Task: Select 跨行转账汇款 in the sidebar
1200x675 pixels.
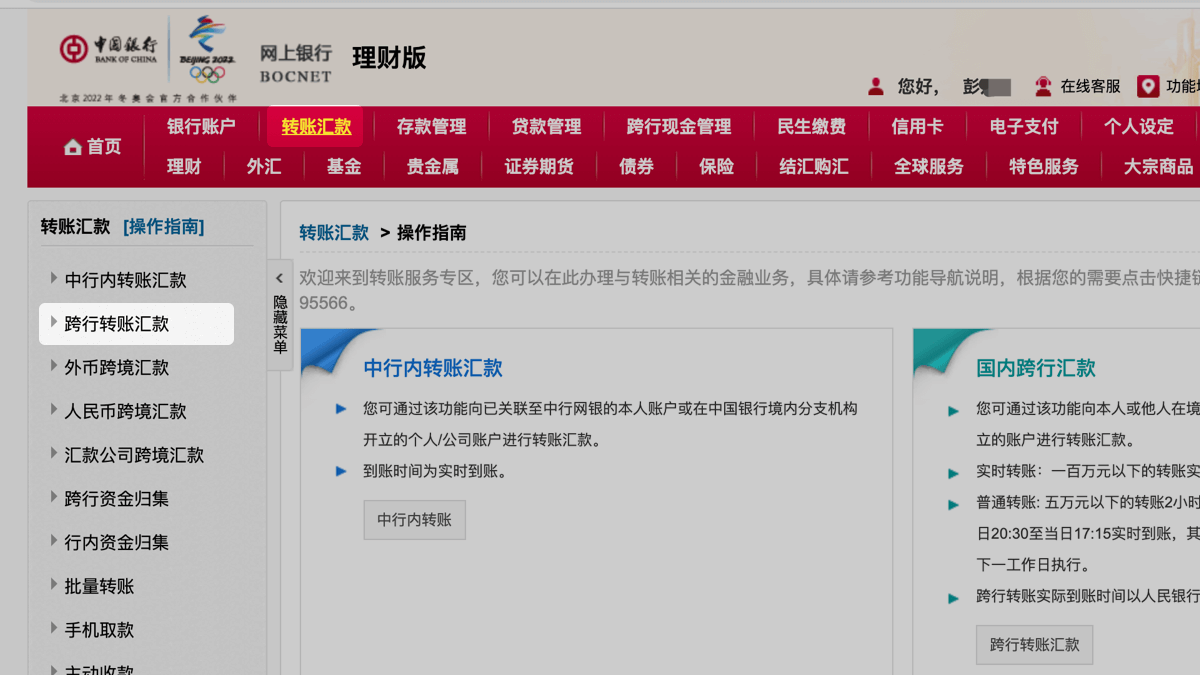Action: 117,324
